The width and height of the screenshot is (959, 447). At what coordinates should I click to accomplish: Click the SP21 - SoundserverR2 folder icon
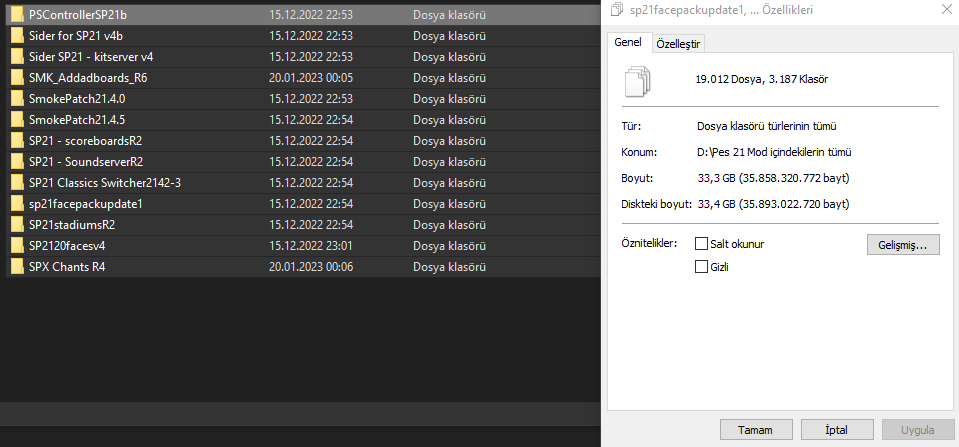point(17,161)
